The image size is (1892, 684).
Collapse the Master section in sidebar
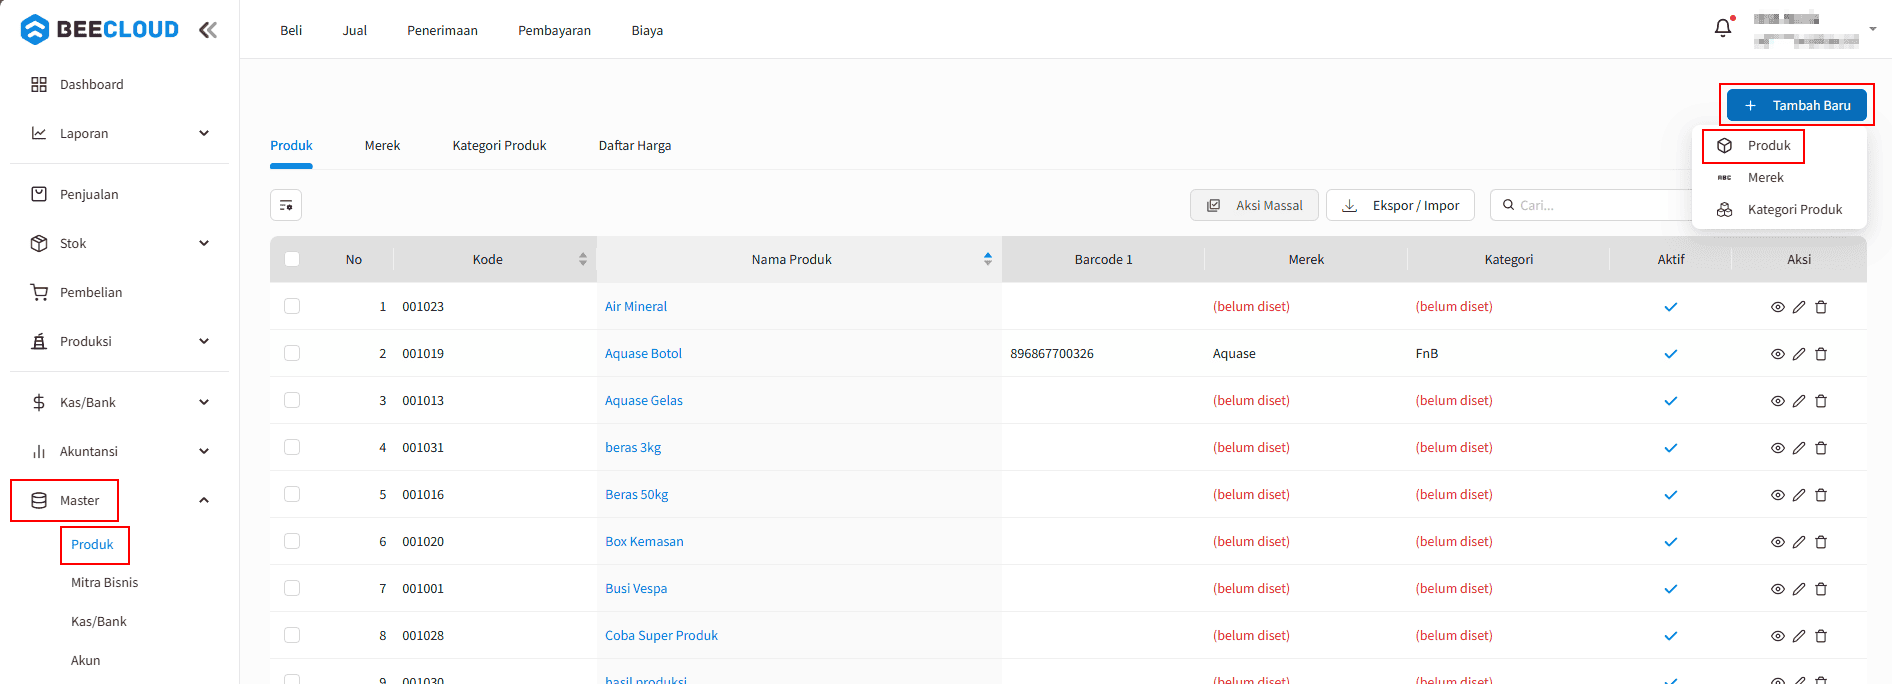click(x=204, y=500)
